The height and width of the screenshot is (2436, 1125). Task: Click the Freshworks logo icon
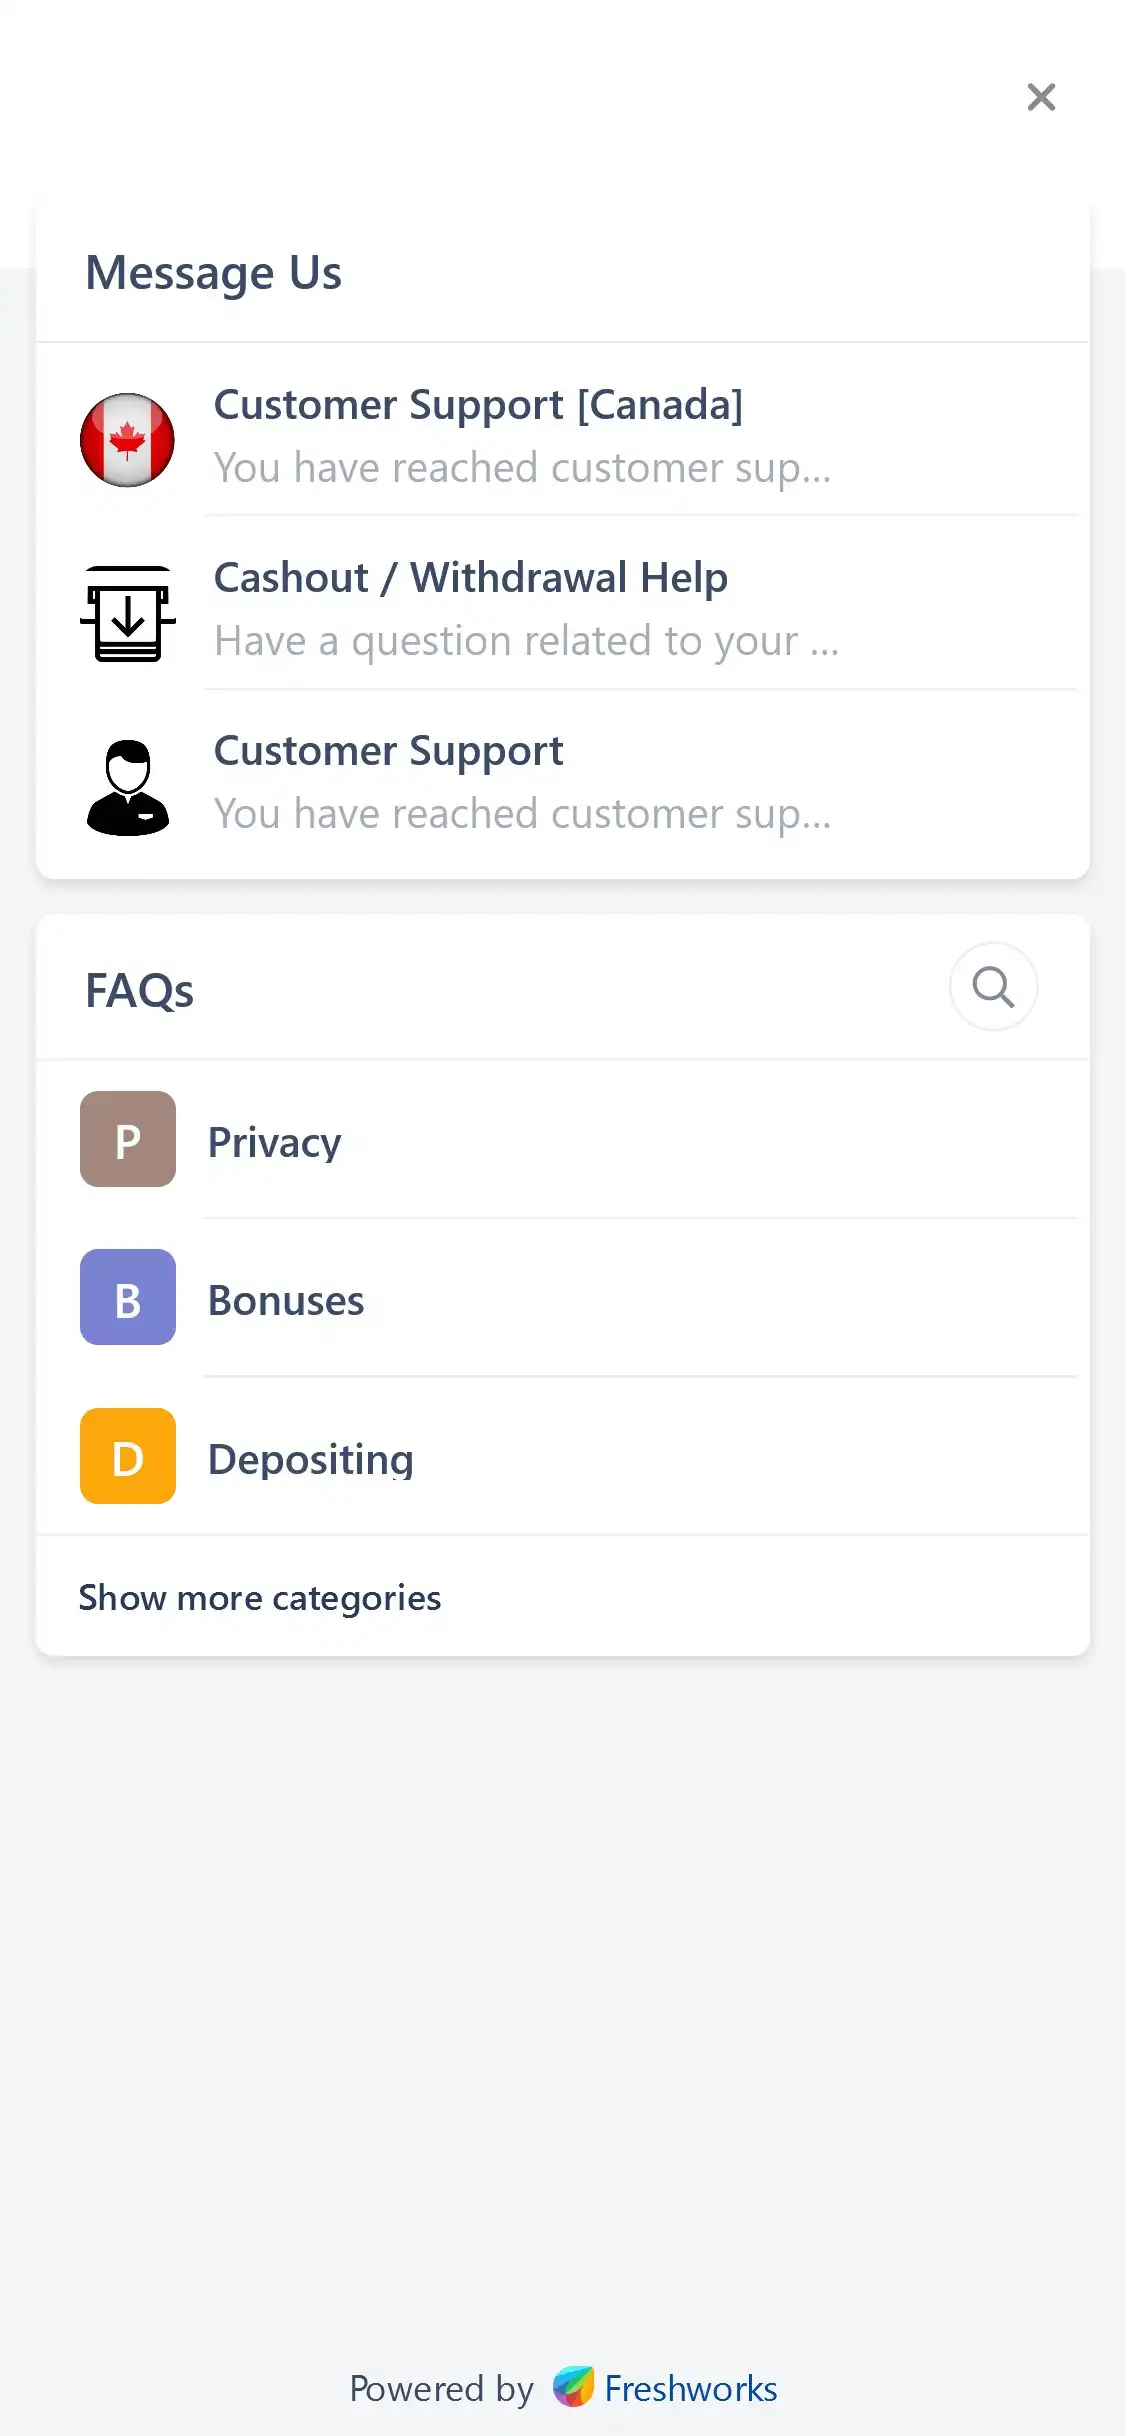(x=574, y=2387)
